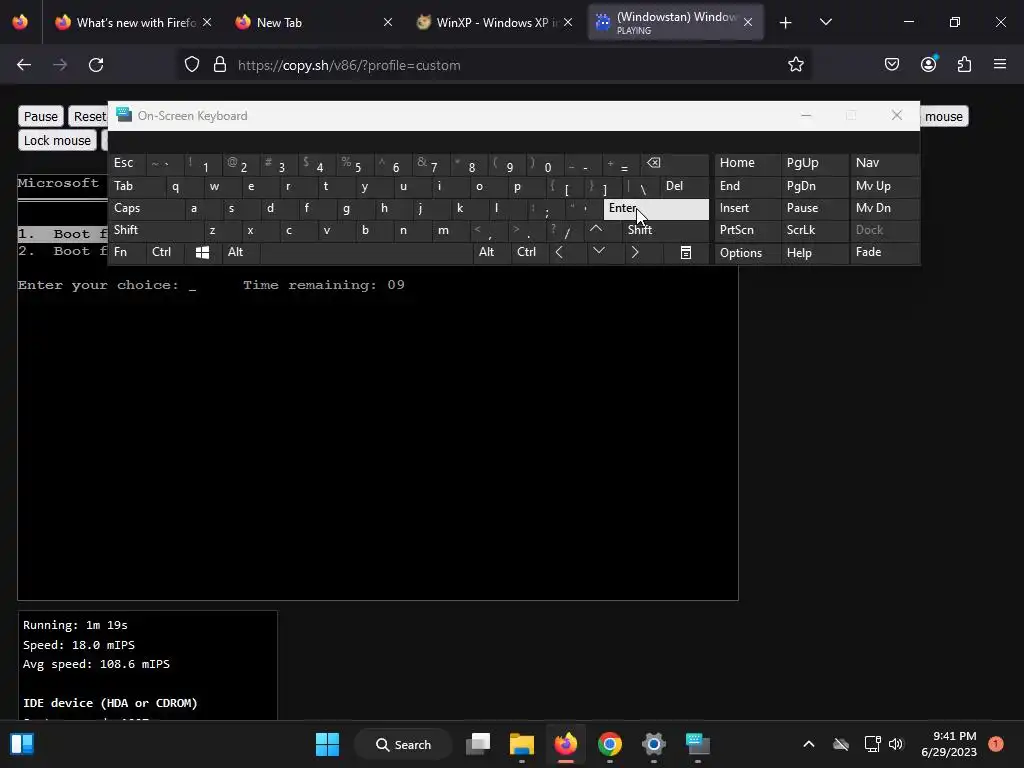Click the Windows logo key on the On-Screen Keyboard
1024x768 pixels.
[202, 252]
